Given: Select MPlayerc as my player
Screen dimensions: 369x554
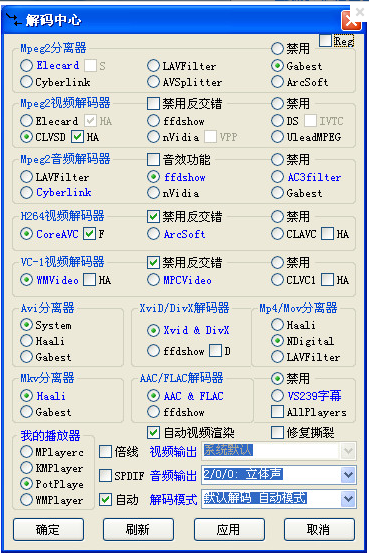Looking at the screenshot, I should tap(27, 452).
